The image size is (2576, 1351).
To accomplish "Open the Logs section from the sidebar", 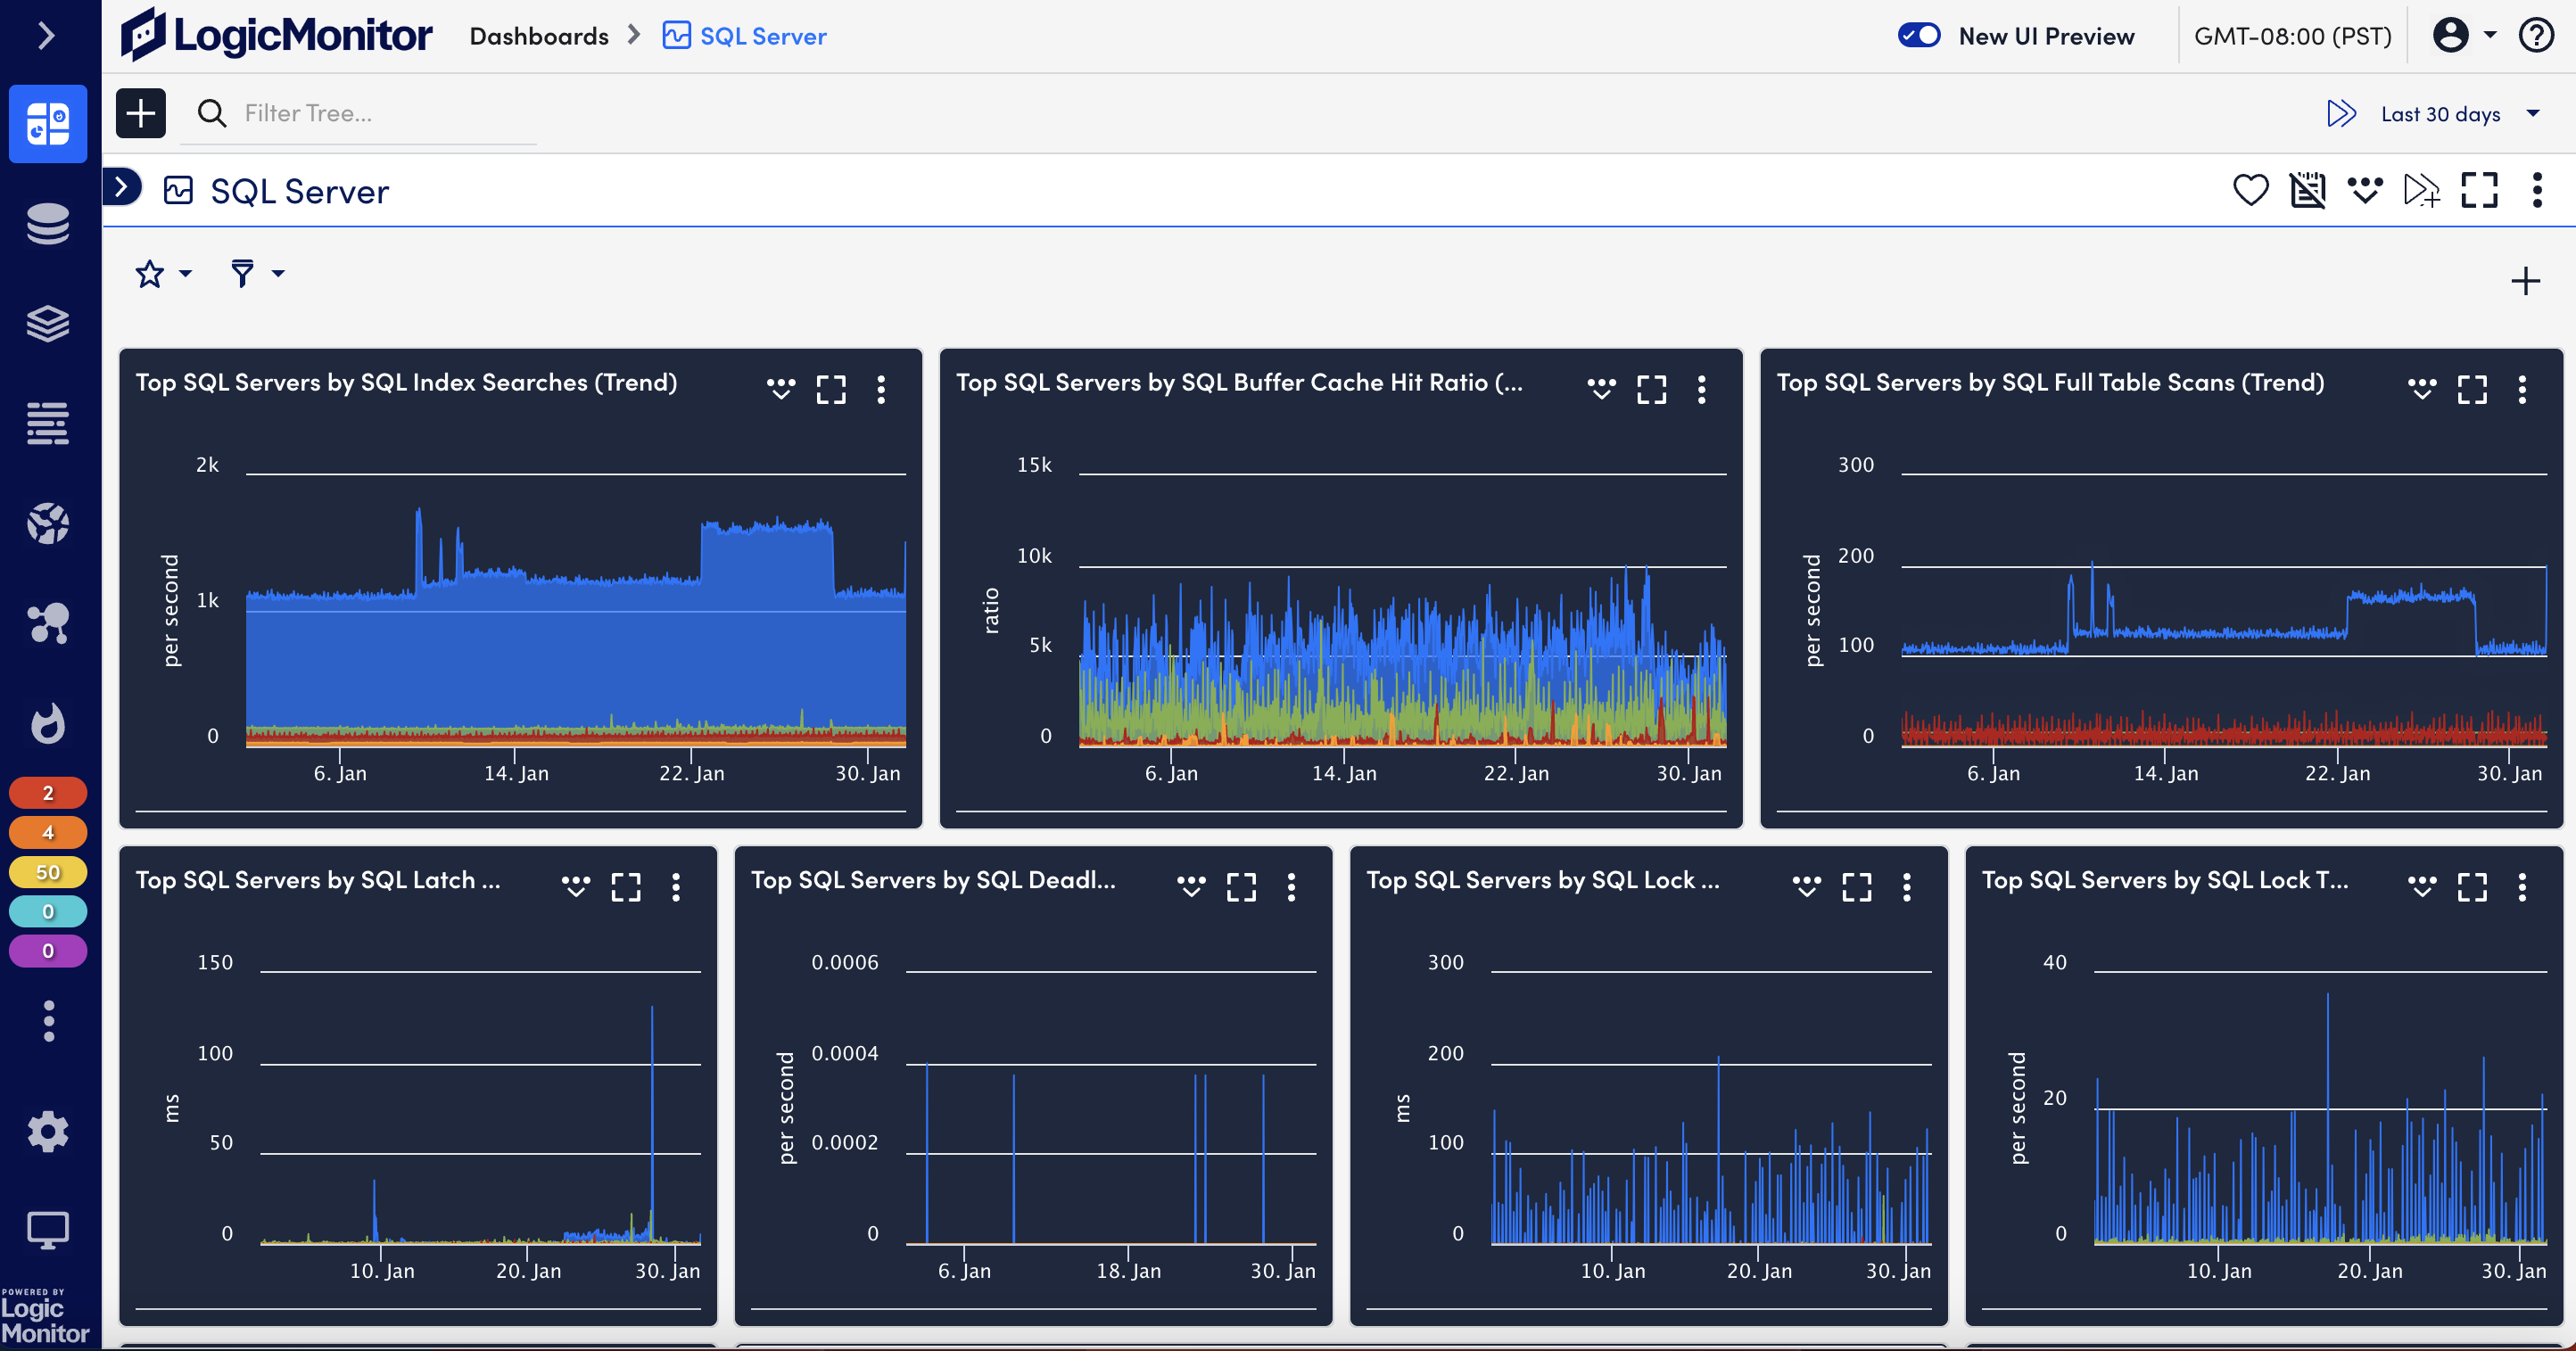I will point(48,423).
